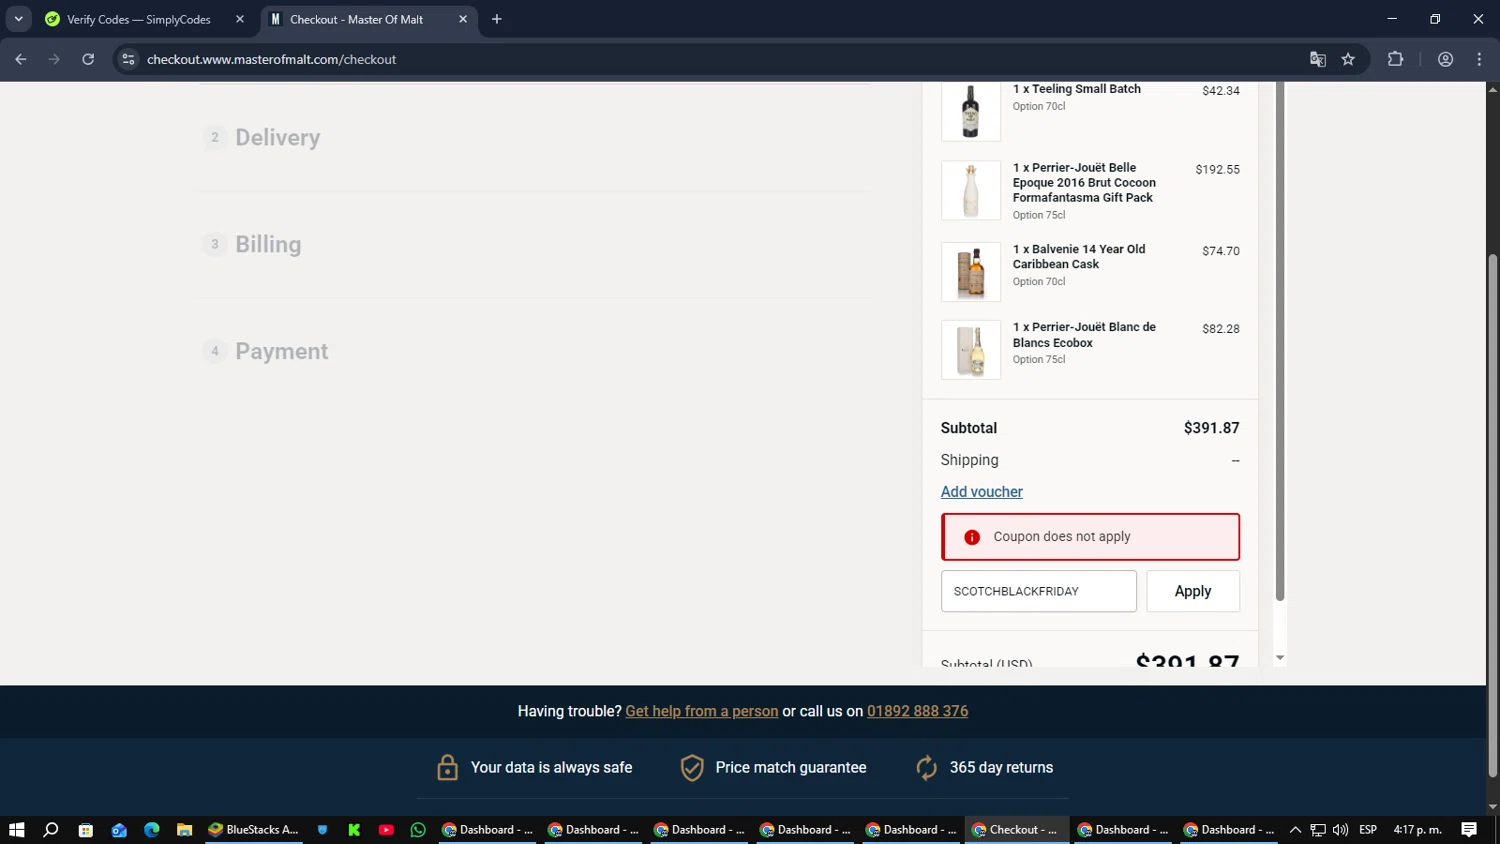Screen dimensions: 1500x844
Task: Click the Perrier-Jouët Belle Epoque thumbnail
Action: click(971, 190)
